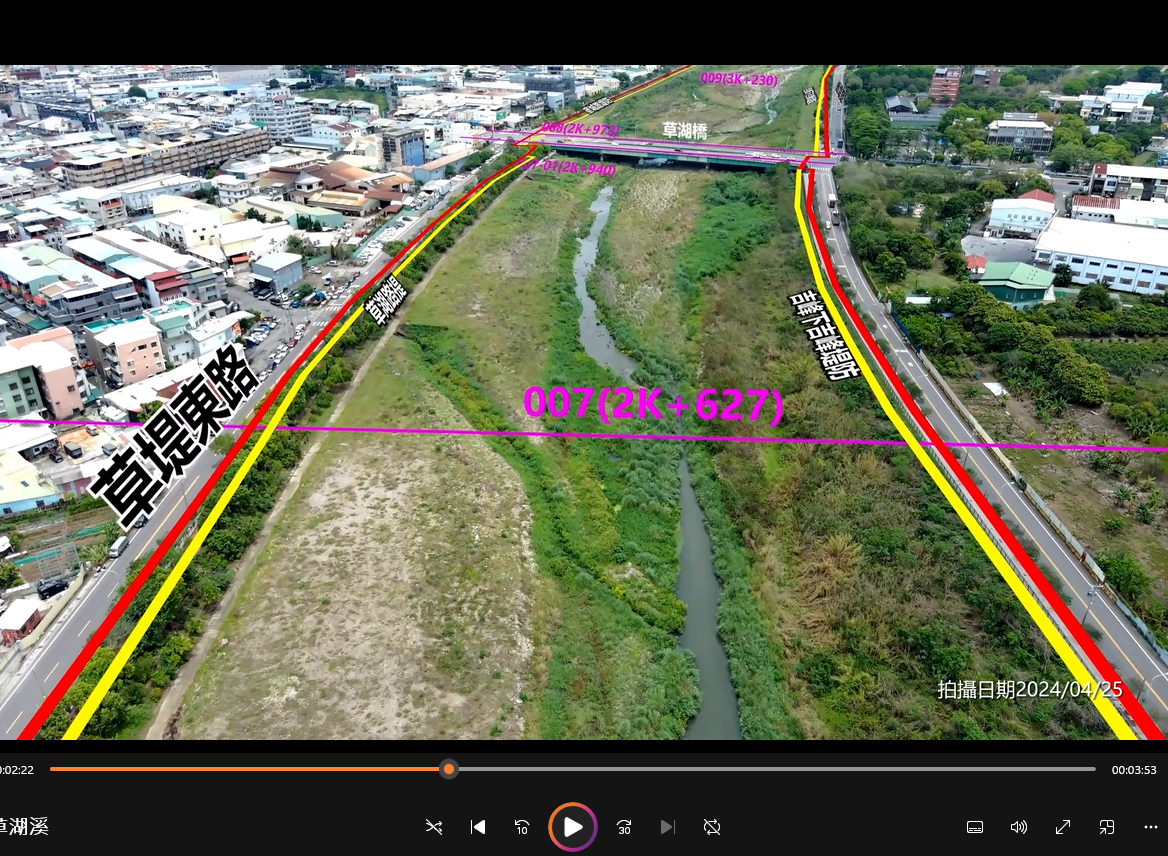Switch to mini player view
This screenshot has height=856, width=1168.
pyautogui.click(x=1107, y=827)
